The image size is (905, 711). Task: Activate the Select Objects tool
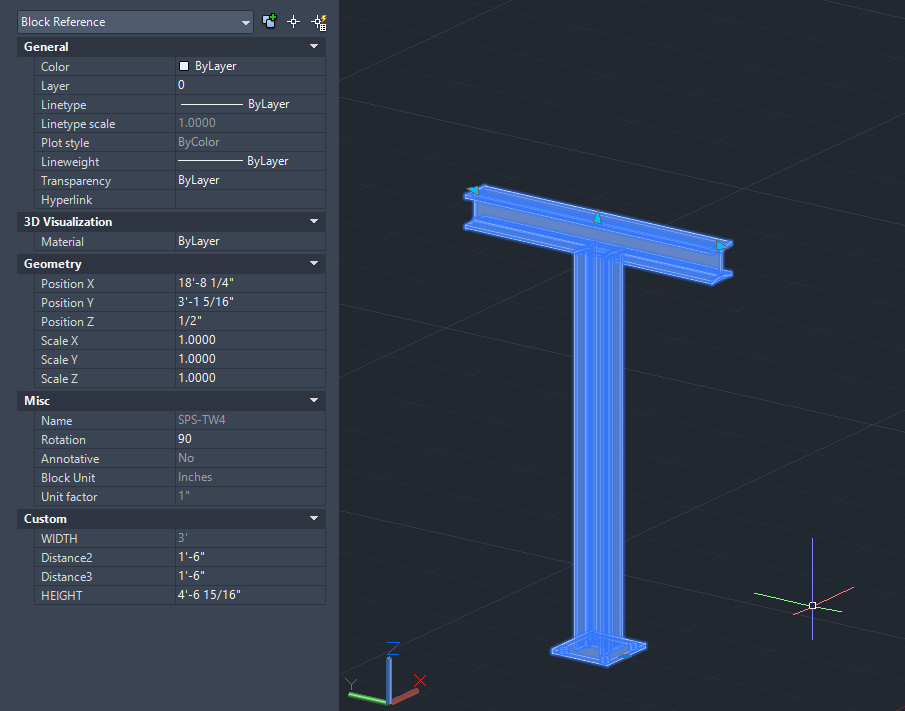[x=293, y=20]
